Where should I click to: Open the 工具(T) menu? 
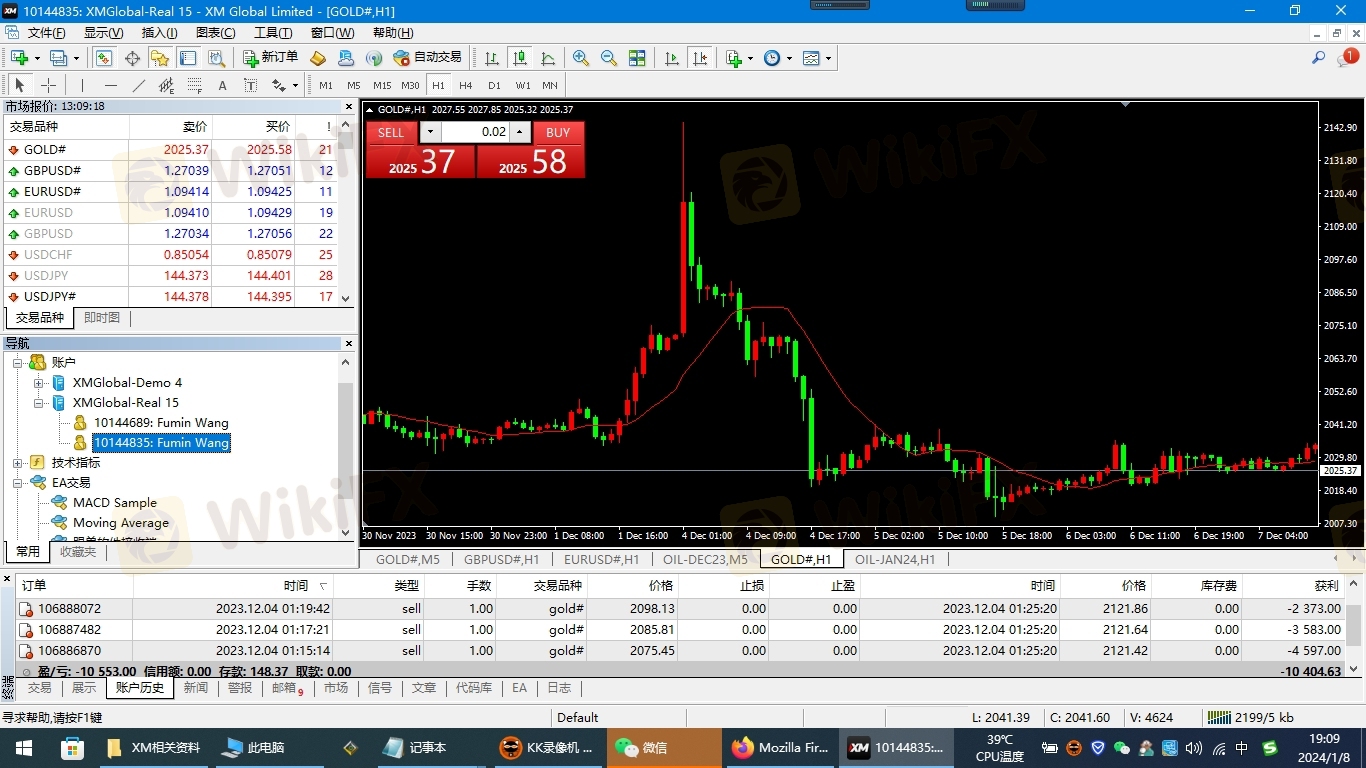coord(273,33)
